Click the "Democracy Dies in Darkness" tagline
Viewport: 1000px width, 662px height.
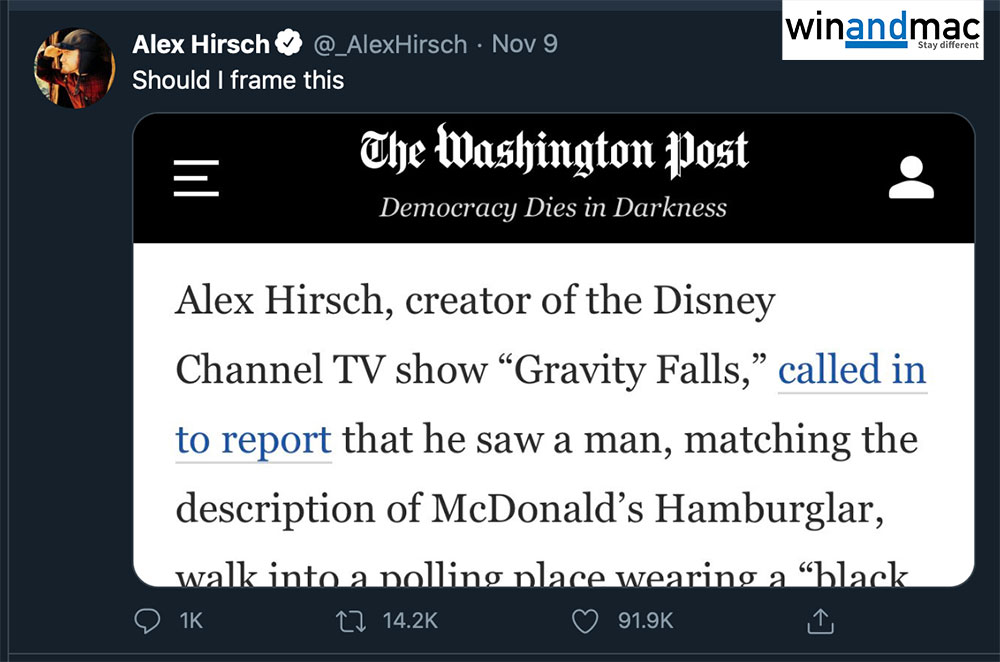point(553,208)
